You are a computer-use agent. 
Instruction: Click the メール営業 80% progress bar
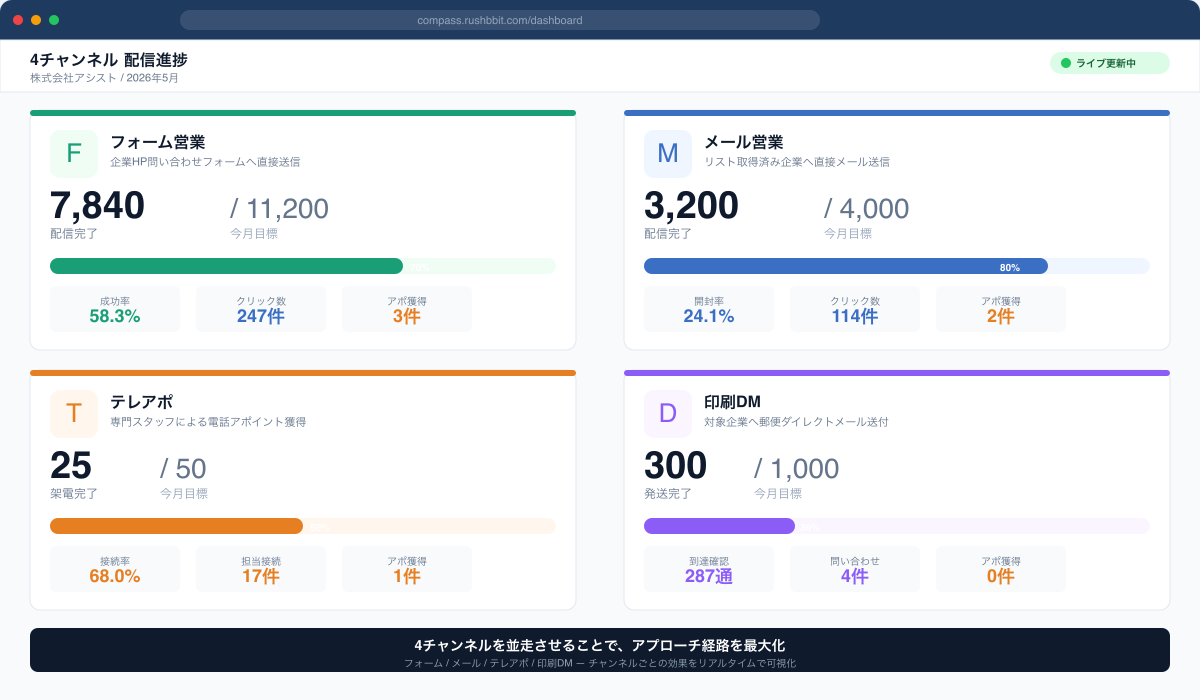point(897,266)
